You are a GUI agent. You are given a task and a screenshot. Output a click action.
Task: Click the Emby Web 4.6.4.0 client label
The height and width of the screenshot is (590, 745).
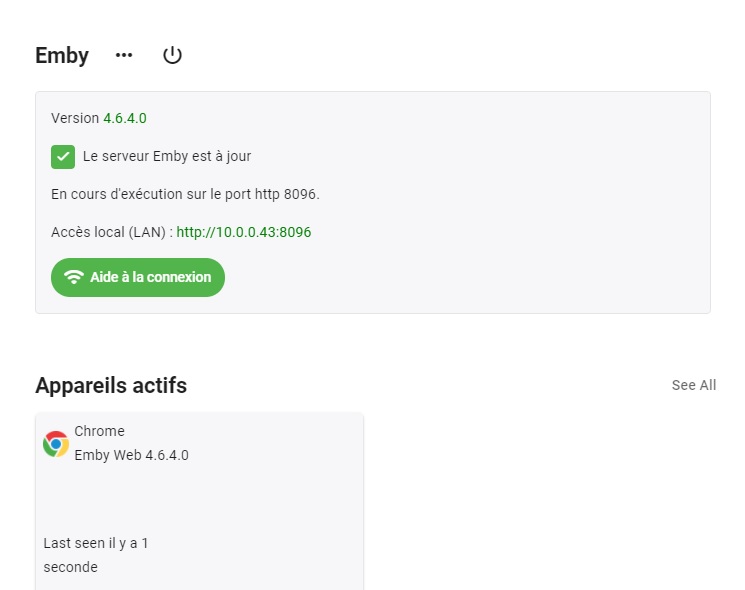(x=132, y=455)
